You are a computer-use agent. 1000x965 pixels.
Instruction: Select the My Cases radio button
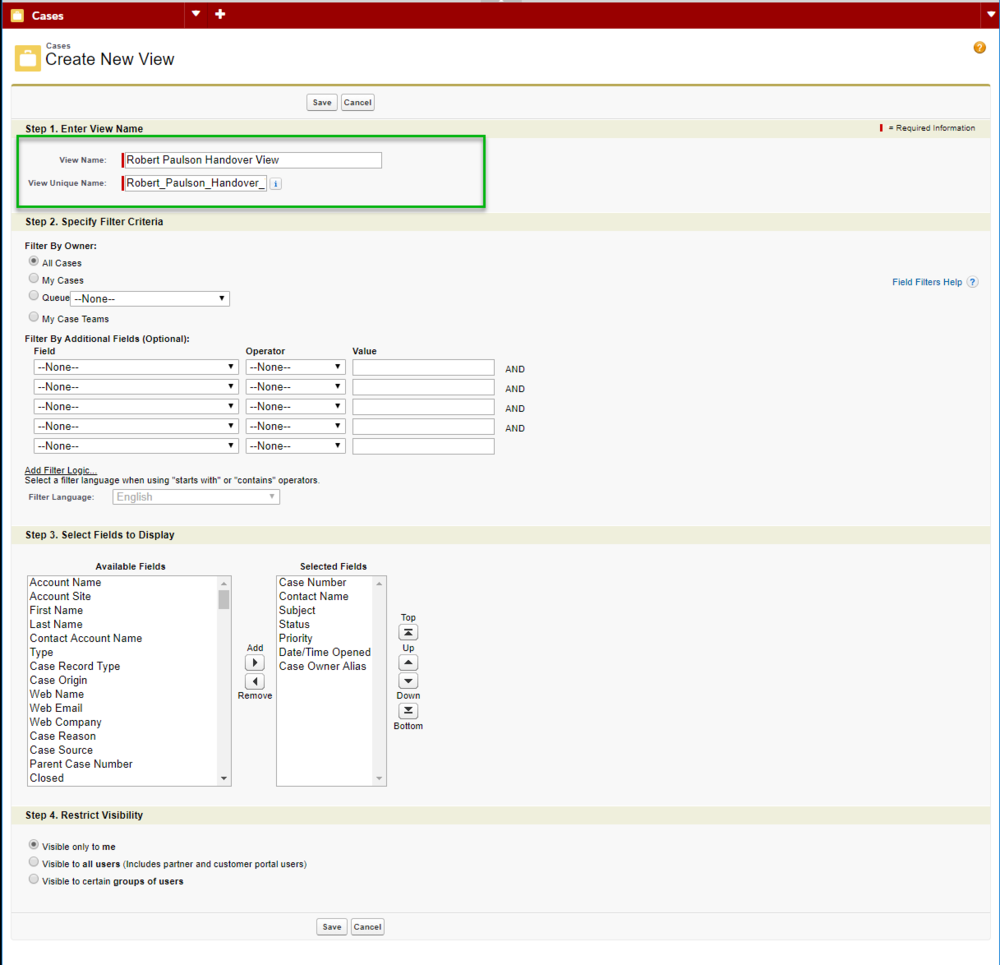pyautogui.click(x=34, y=279)
